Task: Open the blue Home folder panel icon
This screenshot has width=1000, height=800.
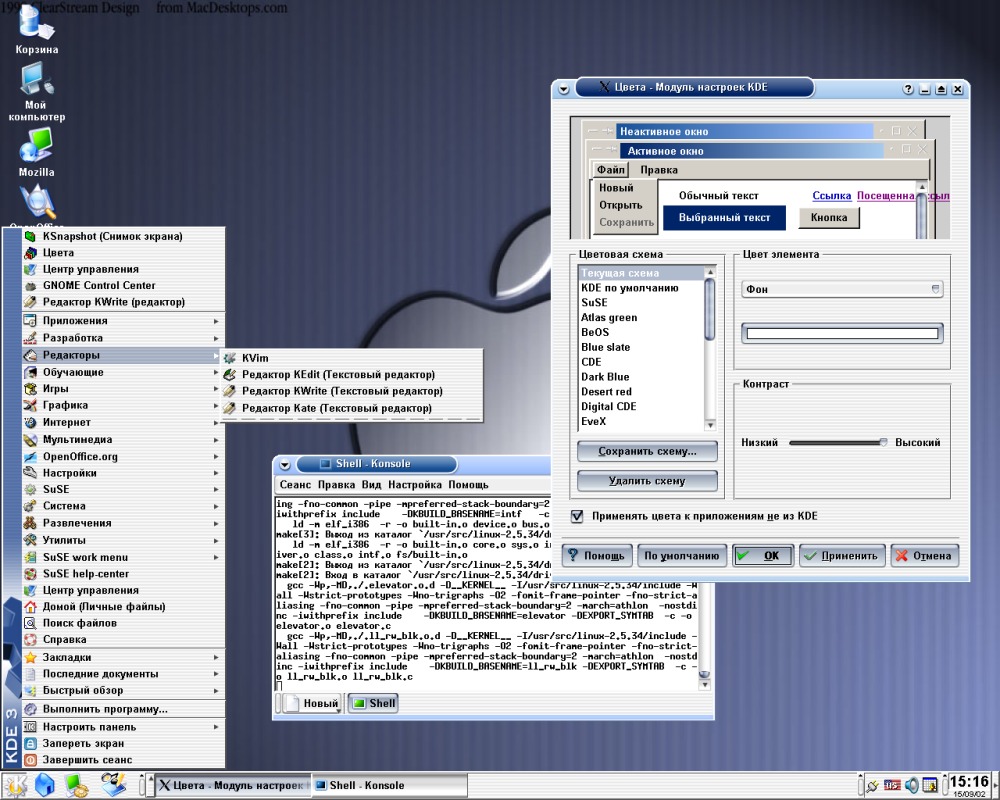Action: 45,785
